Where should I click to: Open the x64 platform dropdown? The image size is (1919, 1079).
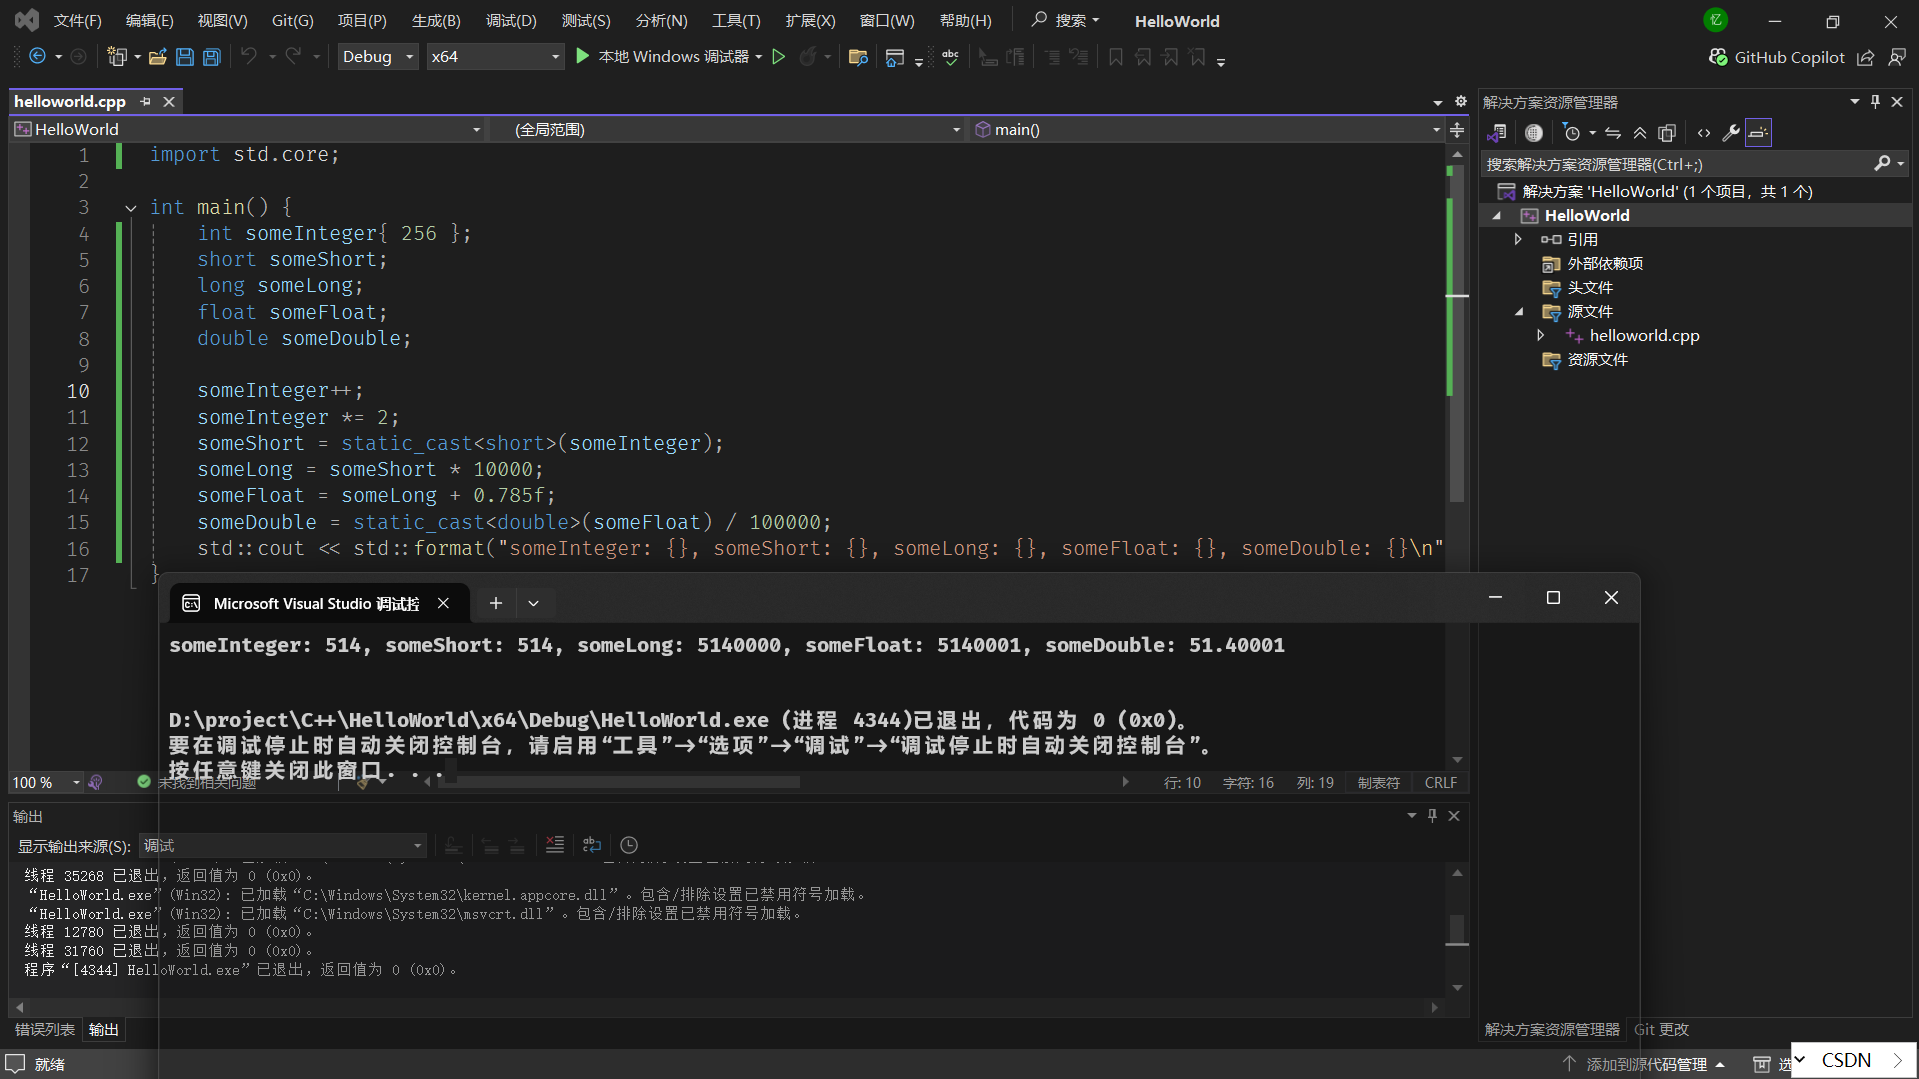(495, 57)
